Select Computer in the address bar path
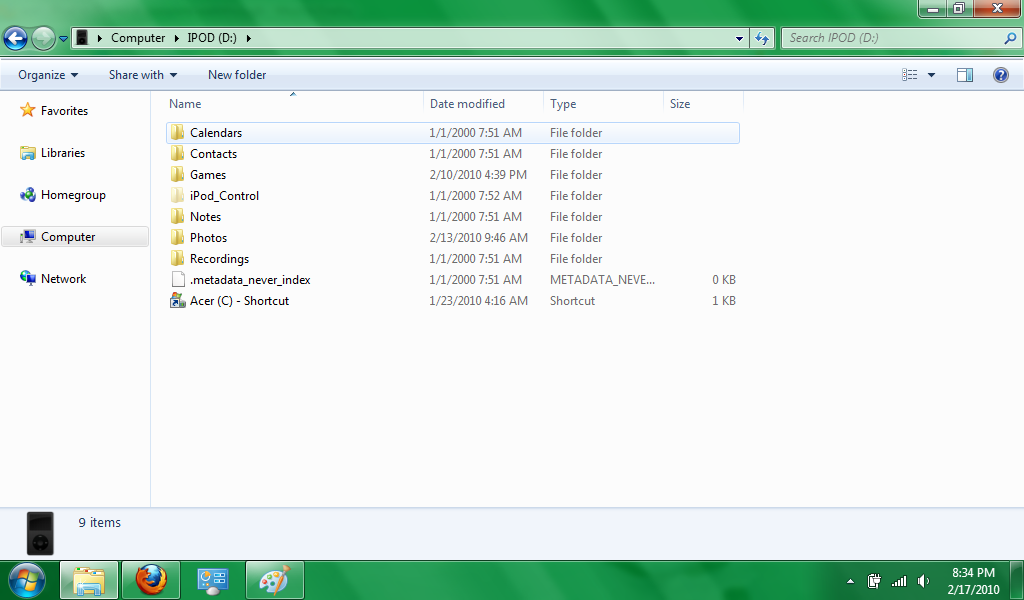The height and width of the screenshot is (600, 1024). tap(138, 38)
